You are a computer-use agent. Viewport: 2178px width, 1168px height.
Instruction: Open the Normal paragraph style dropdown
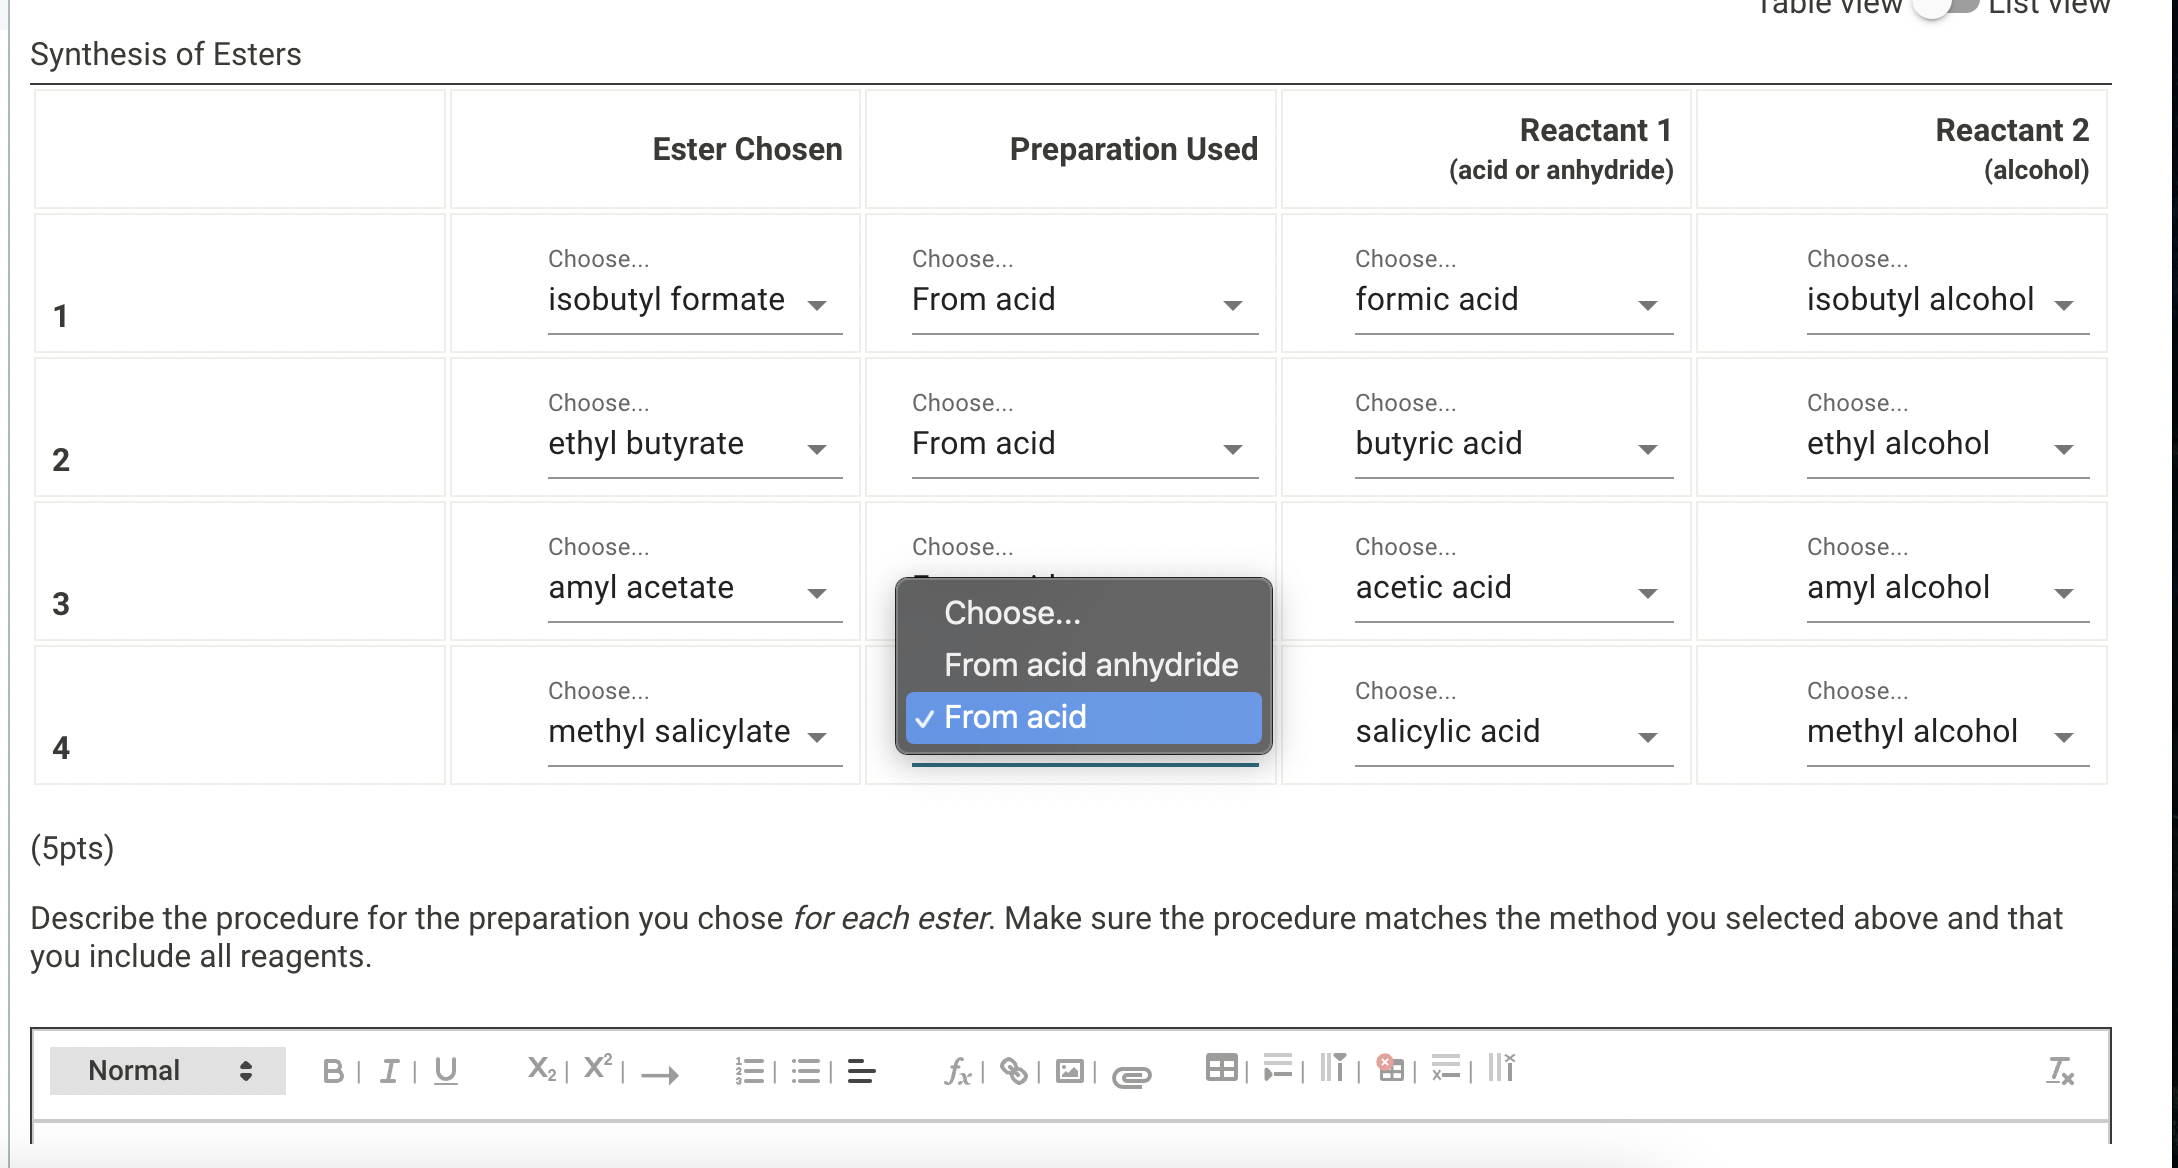coord(166,1070)
